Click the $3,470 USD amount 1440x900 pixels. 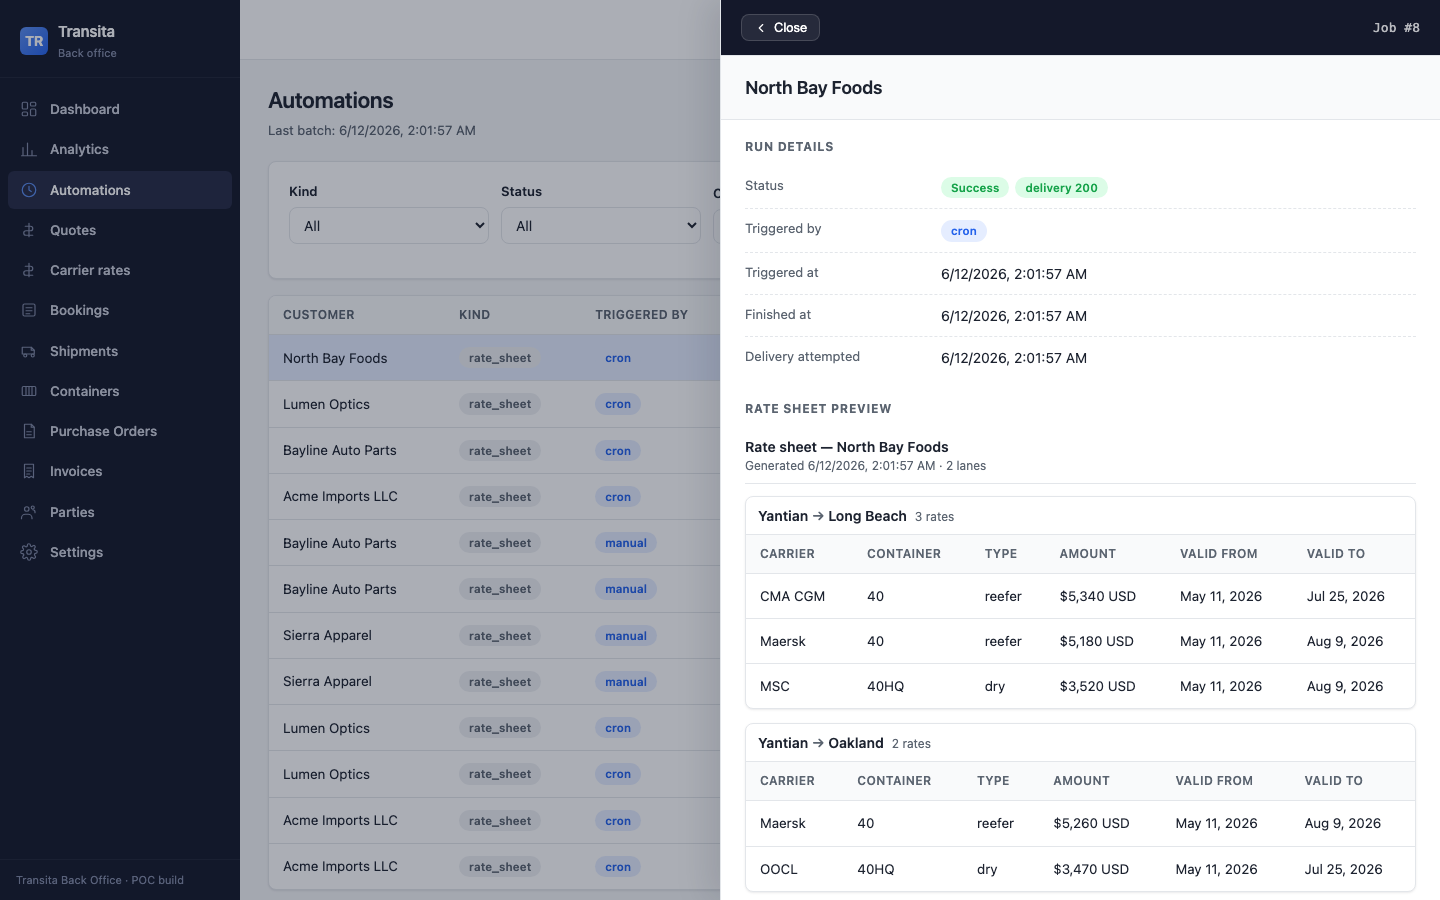tap(1091, 869)
